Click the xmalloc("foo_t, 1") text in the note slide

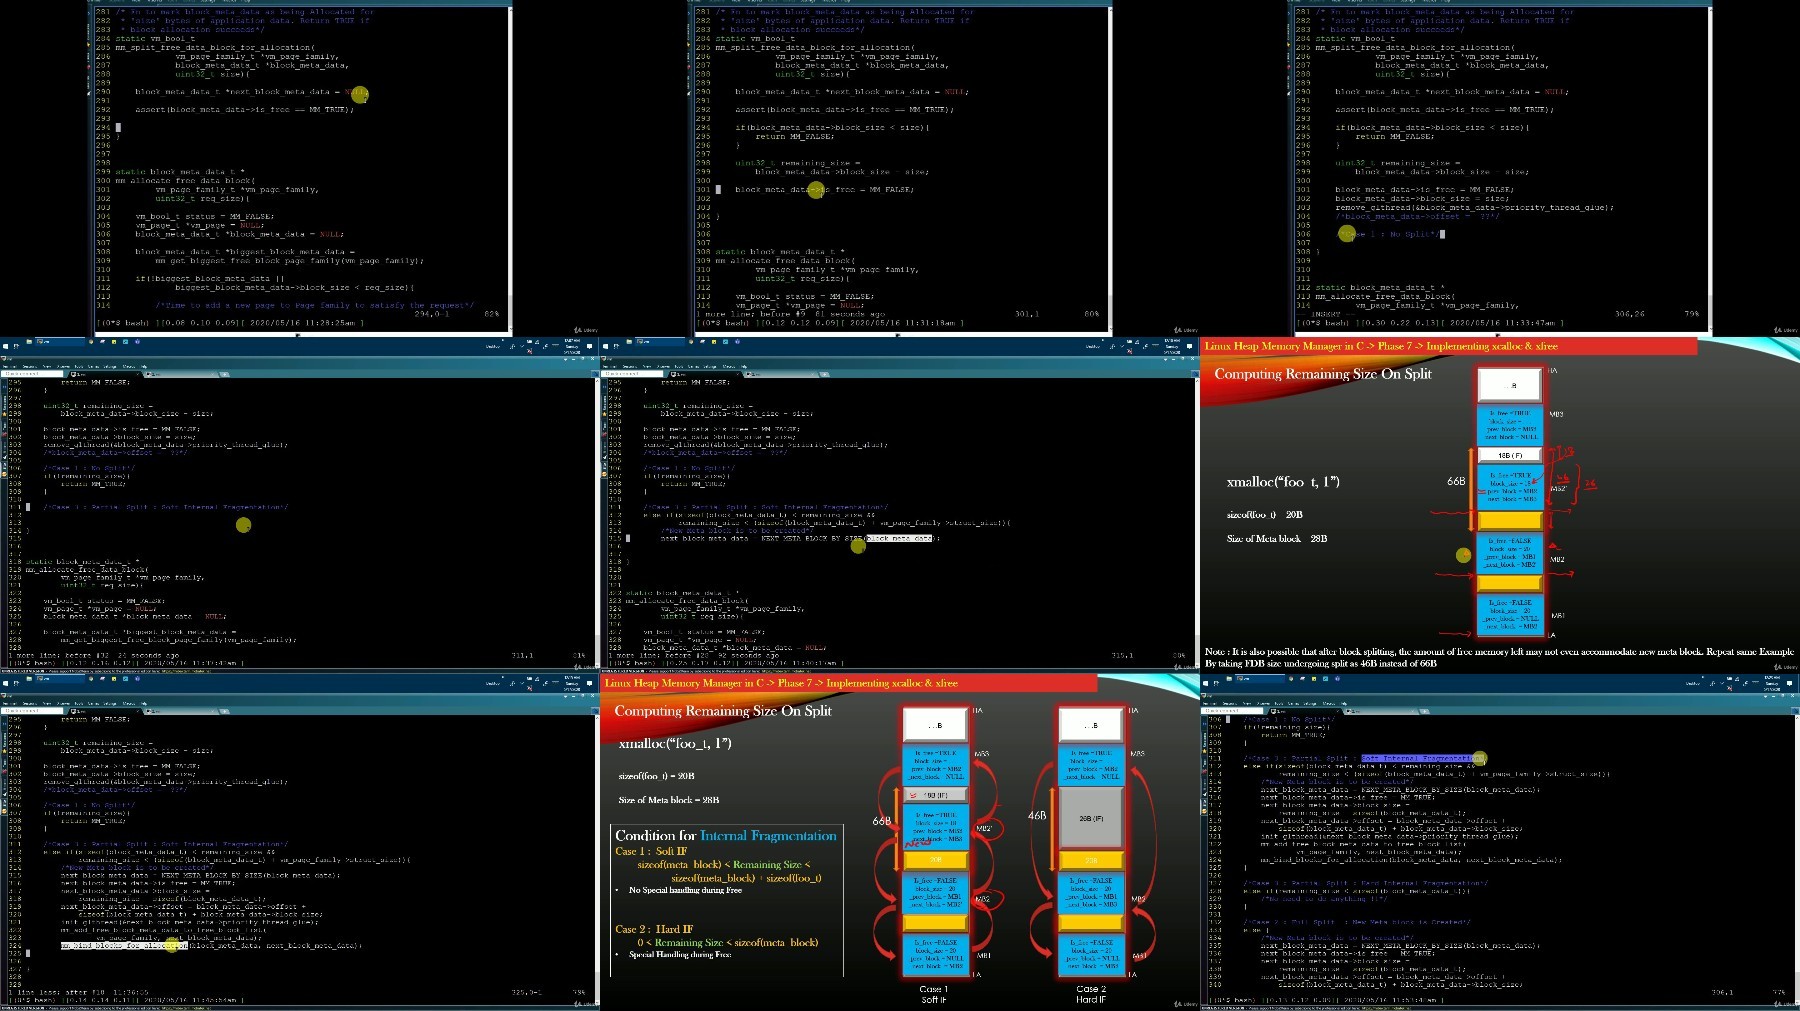[x=1282, y=482]
